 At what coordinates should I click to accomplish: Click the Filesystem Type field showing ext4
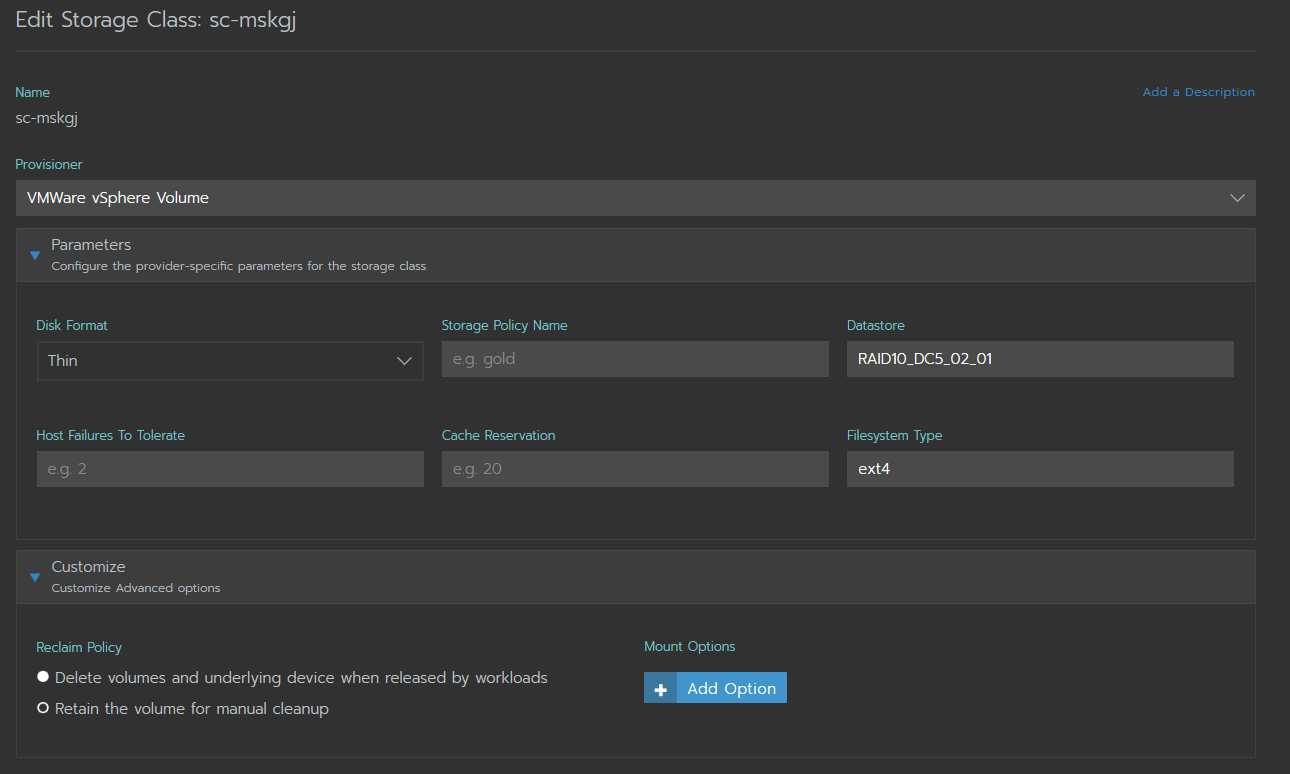tap(1040, 468)
